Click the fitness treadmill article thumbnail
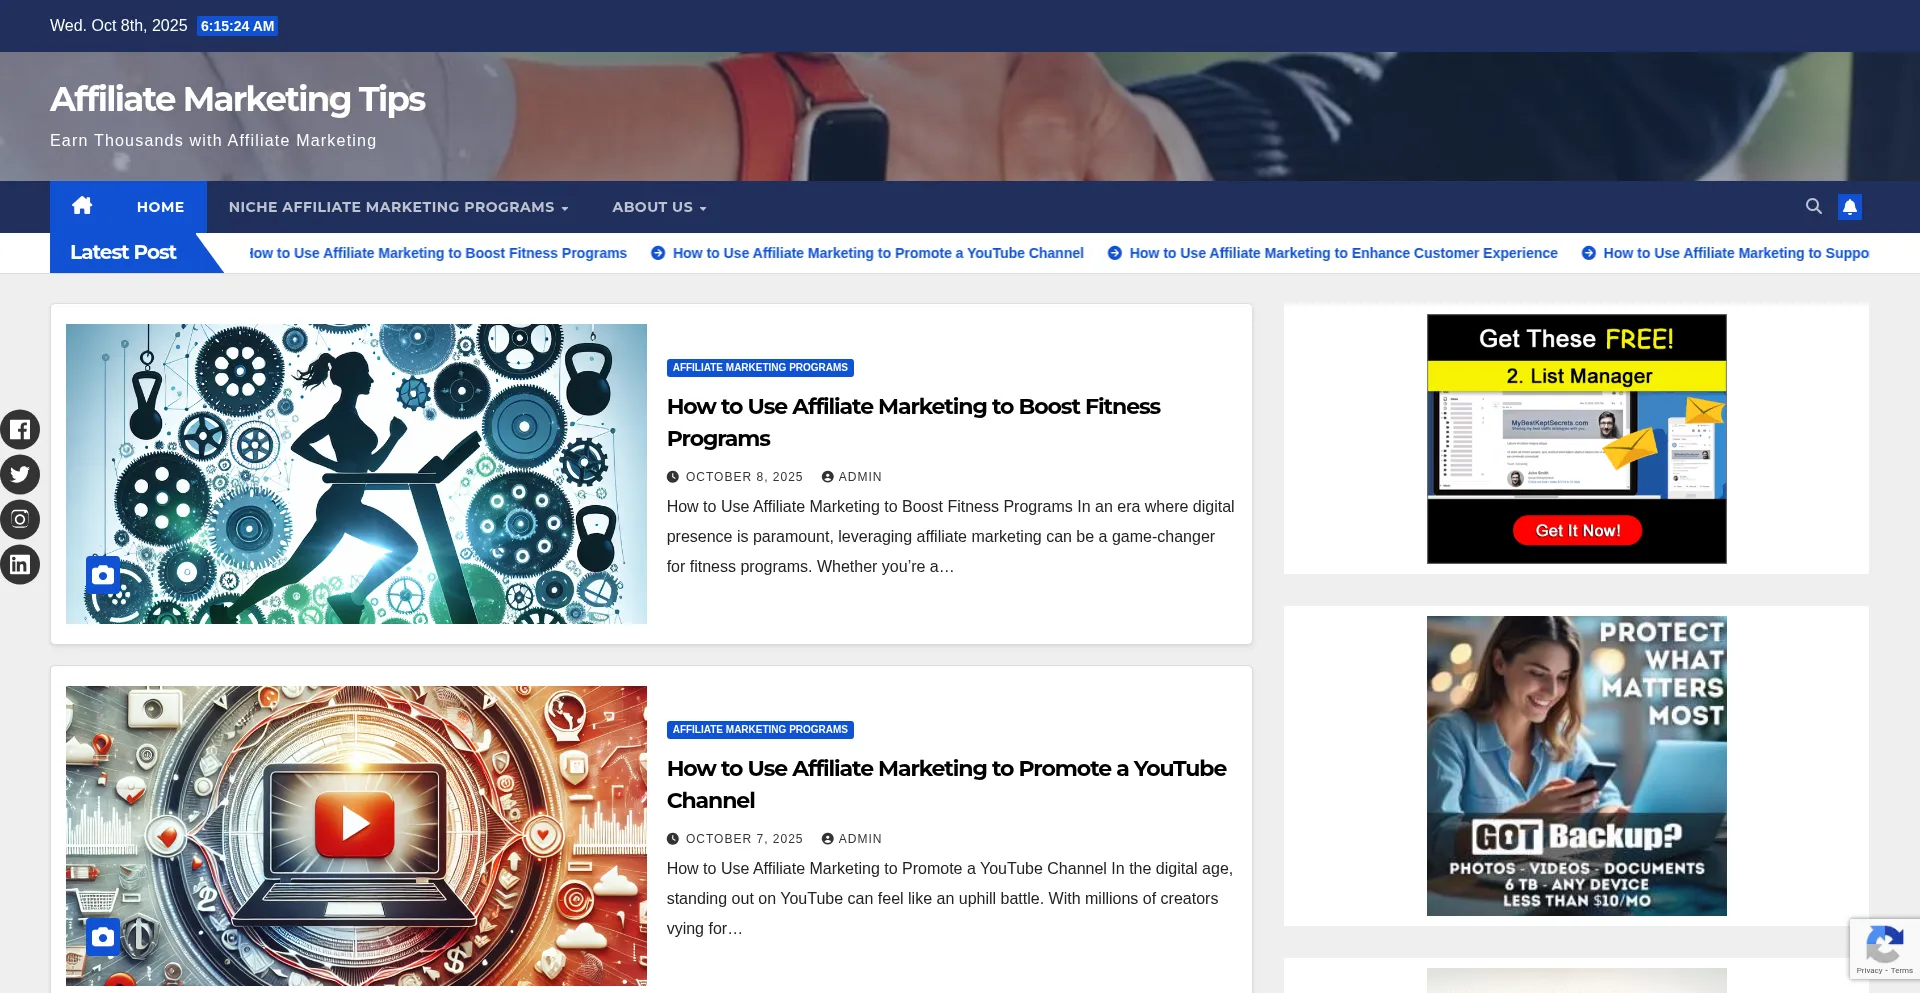 356,474
